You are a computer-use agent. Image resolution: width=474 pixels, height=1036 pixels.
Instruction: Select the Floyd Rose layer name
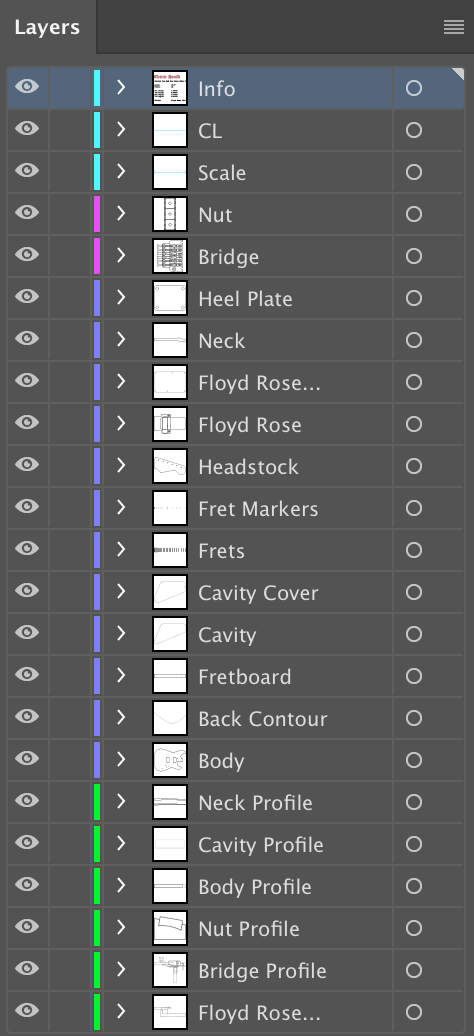click(250, 425)
